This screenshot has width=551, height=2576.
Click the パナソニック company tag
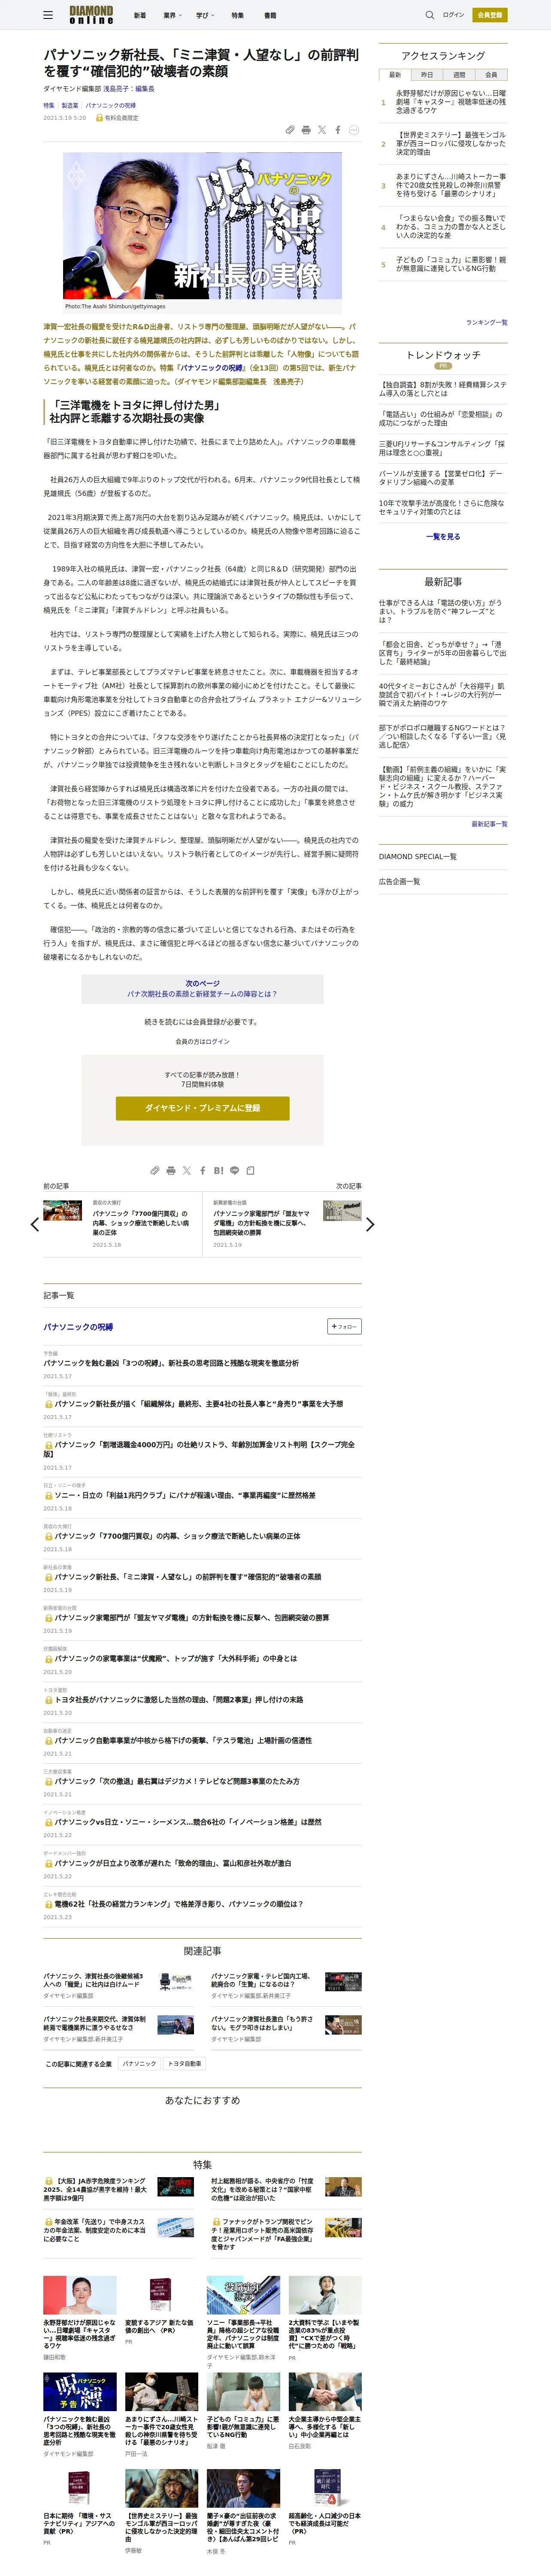139,2064
